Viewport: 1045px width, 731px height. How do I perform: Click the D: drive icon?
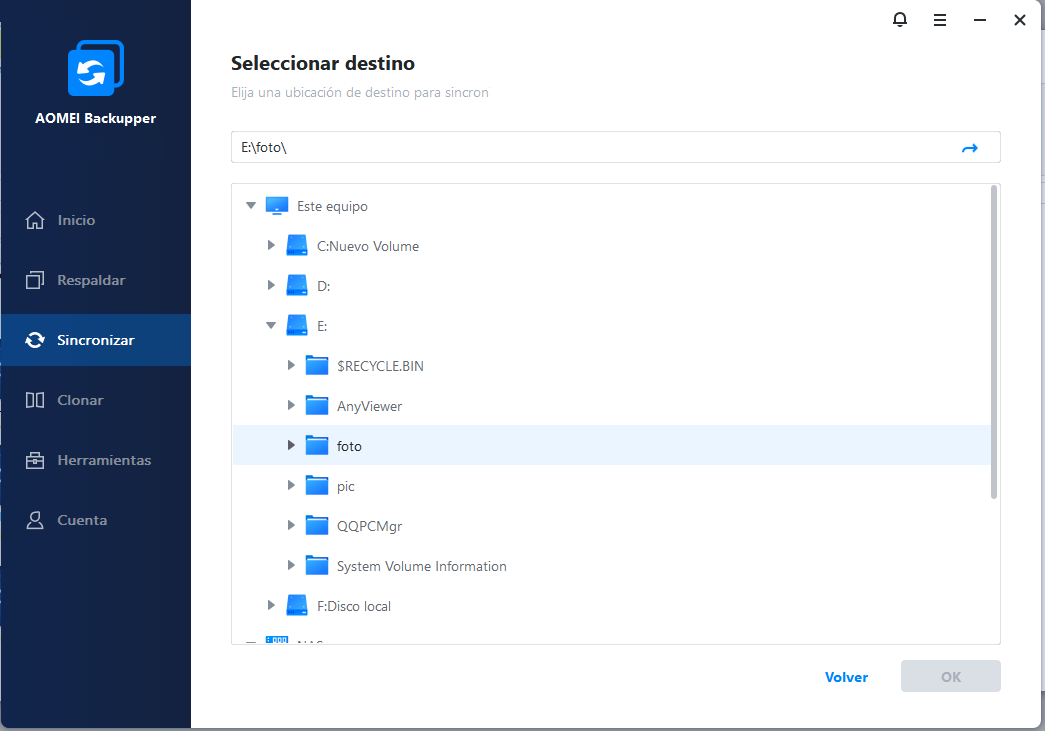(x=297, y=286)
